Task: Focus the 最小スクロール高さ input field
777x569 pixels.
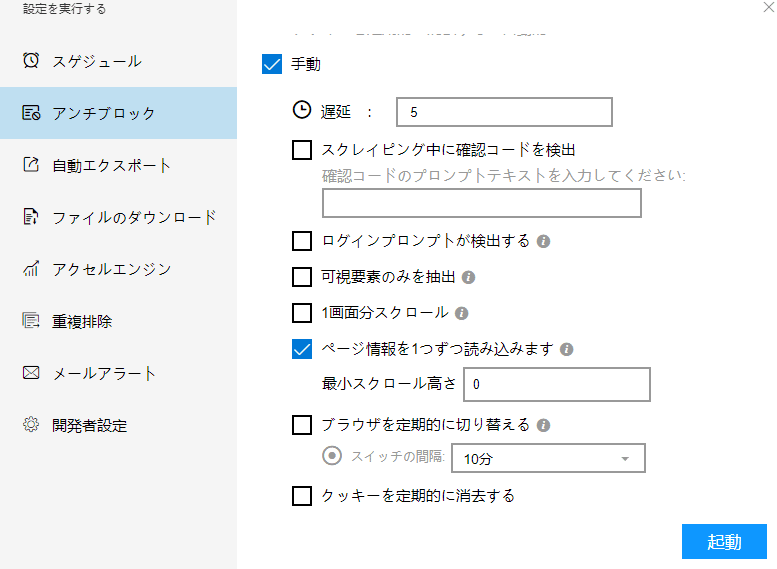Action: pos(556,384)
